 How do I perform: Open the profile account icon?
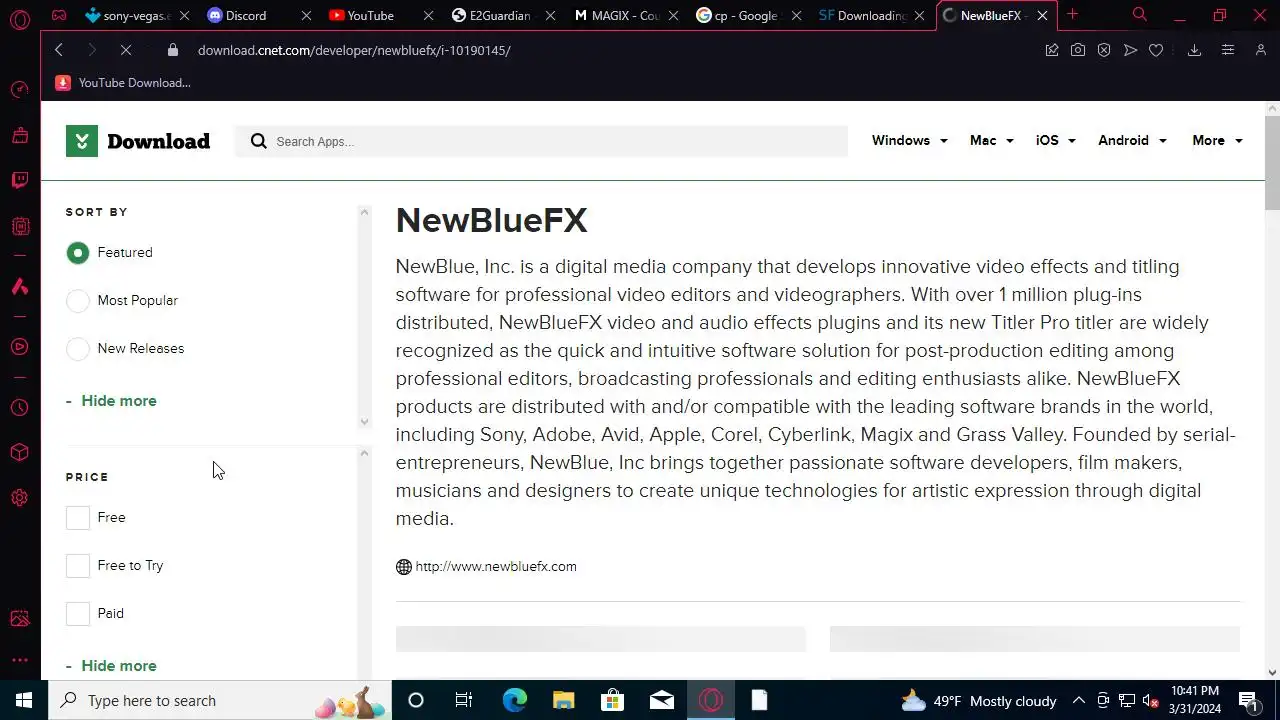coord(1261,50)
